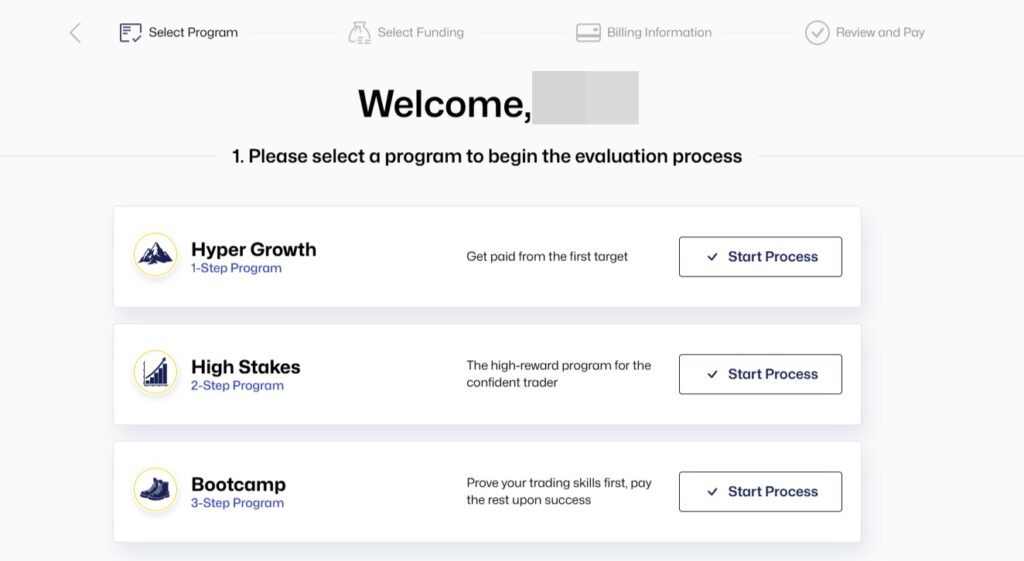
Task: Click the 1-Step Program subtitle link
Action: 236,268
